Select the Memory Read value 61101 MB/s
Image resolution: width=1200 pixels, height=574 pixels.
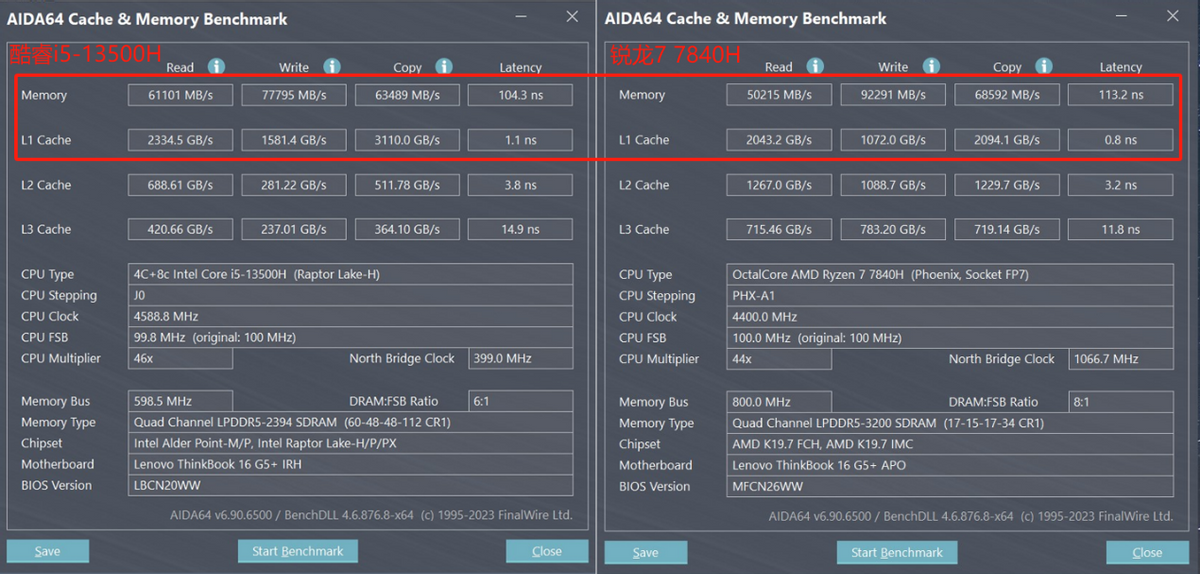tap(180, 95)
